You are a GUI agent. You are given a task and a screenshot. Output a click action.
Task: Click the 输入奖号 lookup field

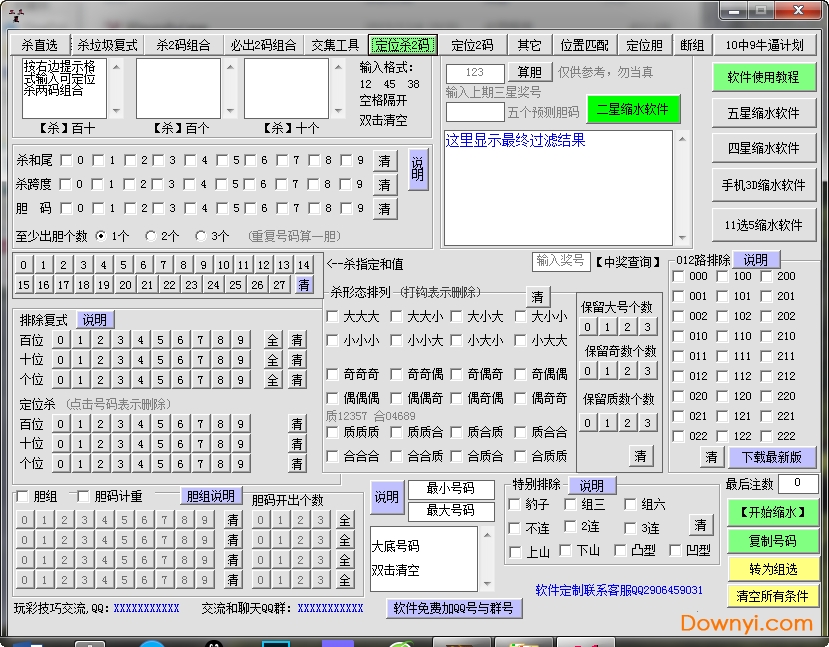point(560,261)
